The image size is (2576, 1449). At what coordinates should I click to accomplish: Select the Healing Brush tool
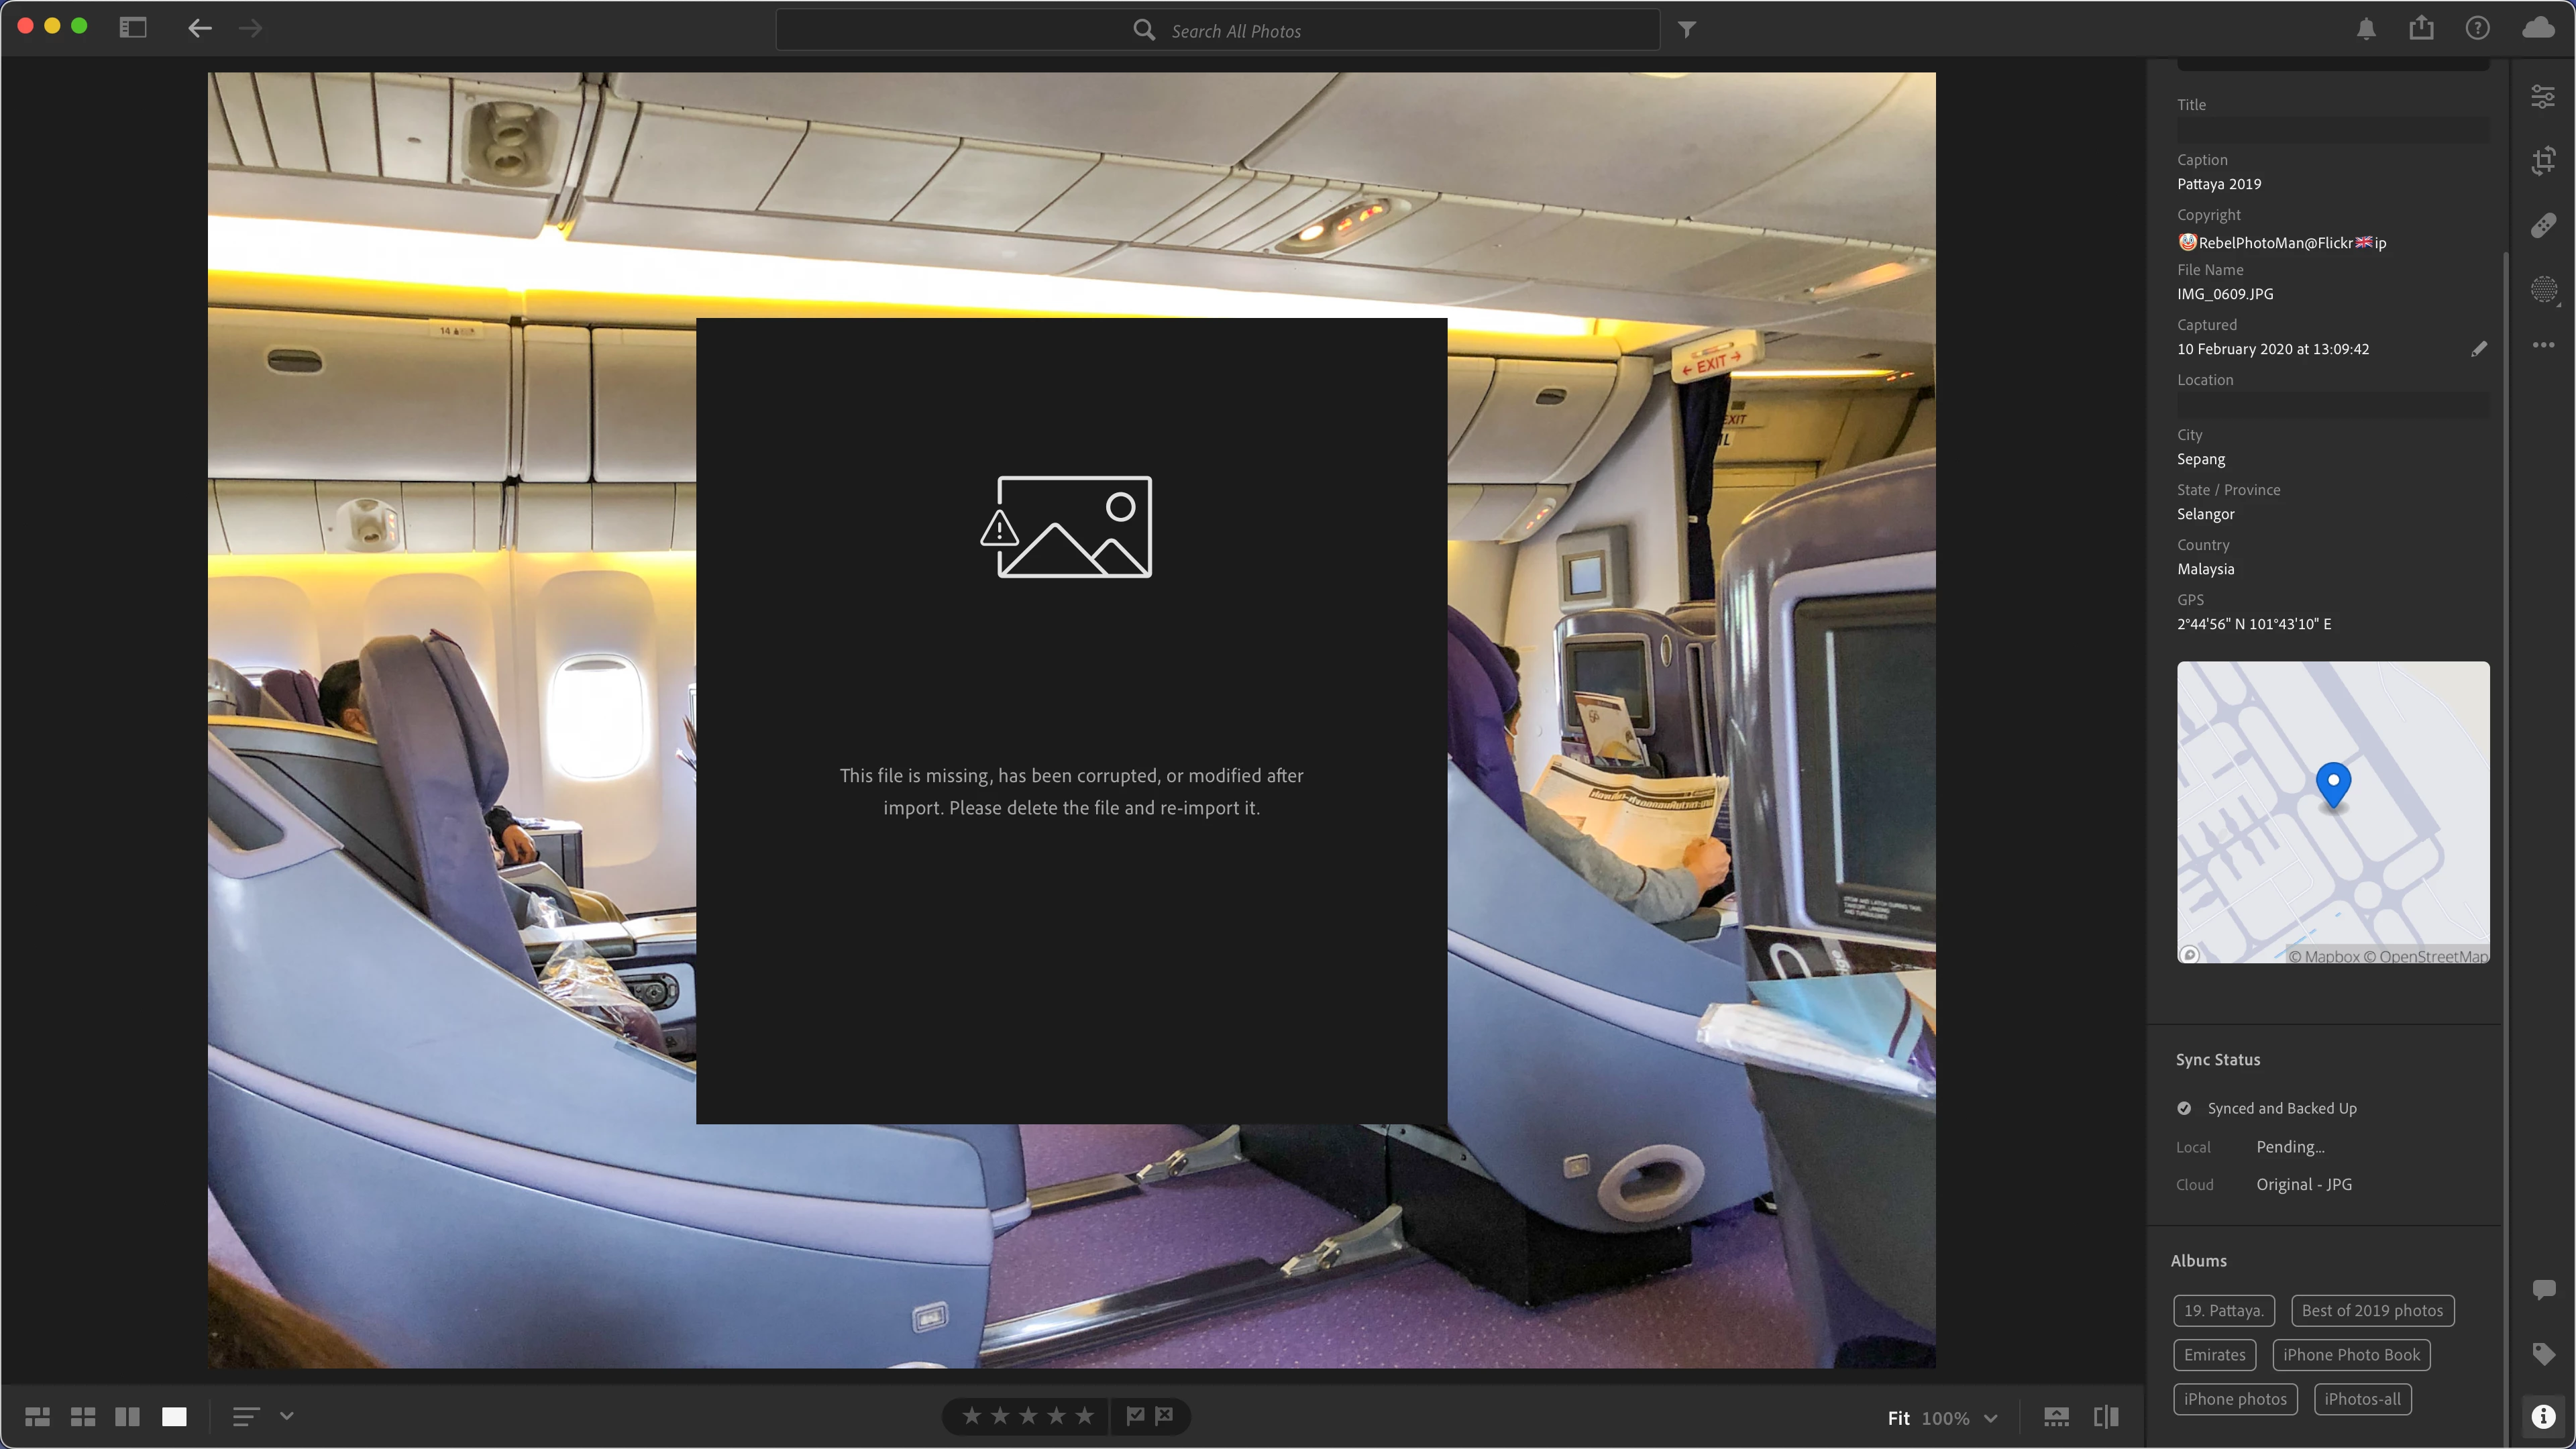[2542, 225]
